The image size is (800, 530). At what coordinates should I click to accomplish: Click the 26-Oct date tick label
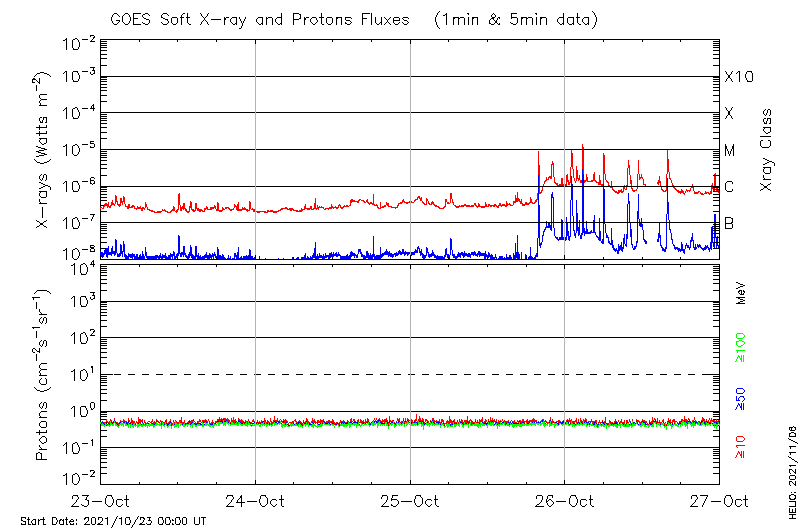564,500
